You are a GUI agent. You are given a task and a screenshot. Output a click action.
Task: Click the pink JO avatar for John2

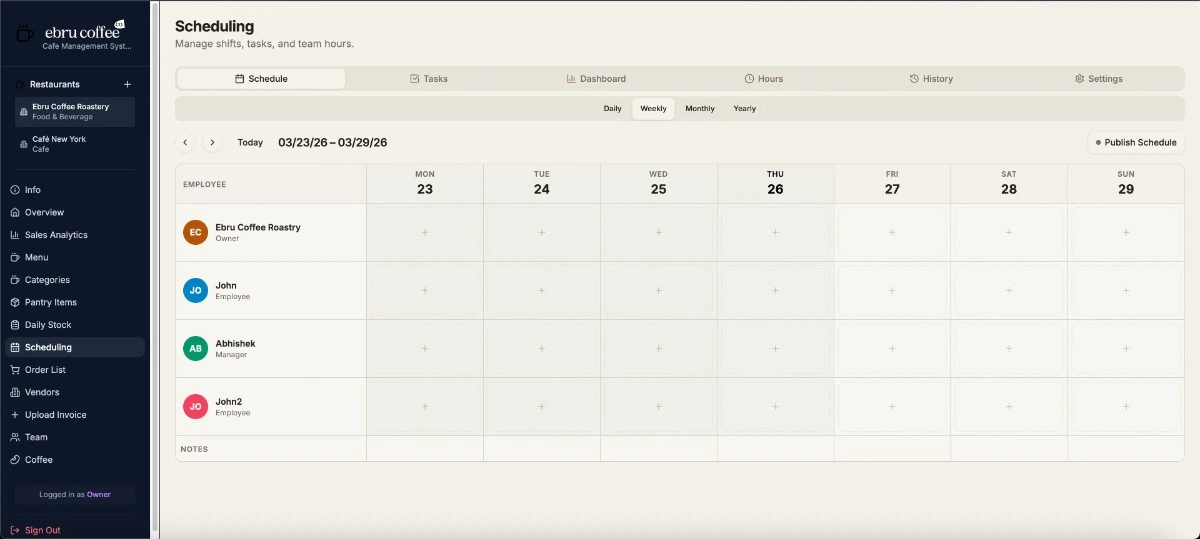click(195, 406)
